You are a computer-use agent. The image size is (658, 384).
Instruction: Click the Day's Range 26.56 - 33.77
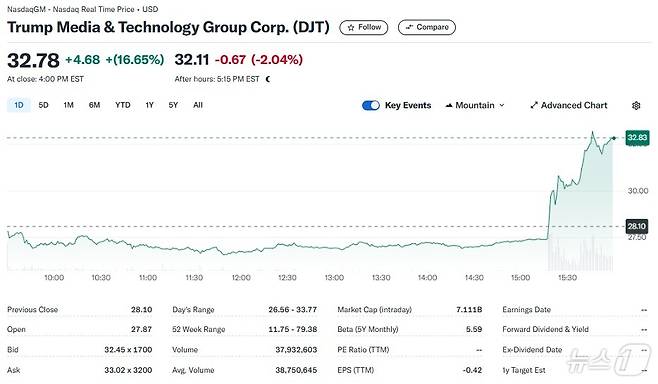(292, 310)
